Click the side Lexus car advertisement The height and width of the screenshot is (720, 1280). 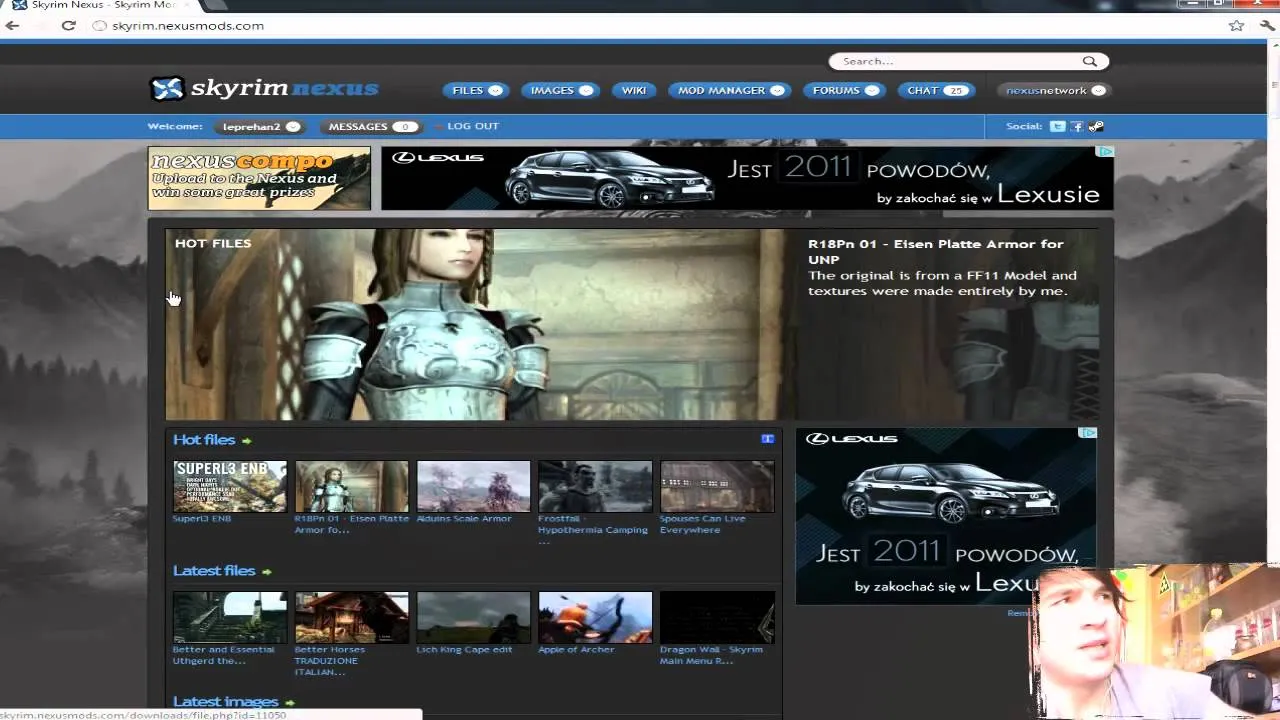[x=946, y=516]
